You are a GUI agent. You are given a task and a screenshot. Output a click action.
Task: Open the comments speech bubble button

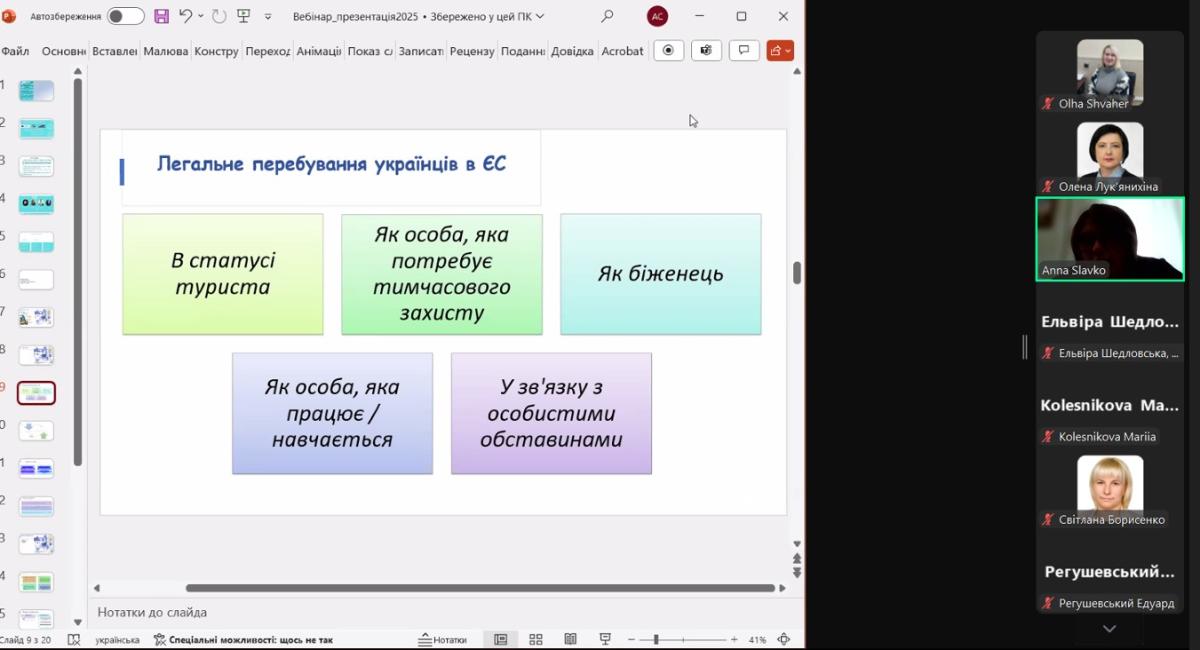tap(744, 51)
